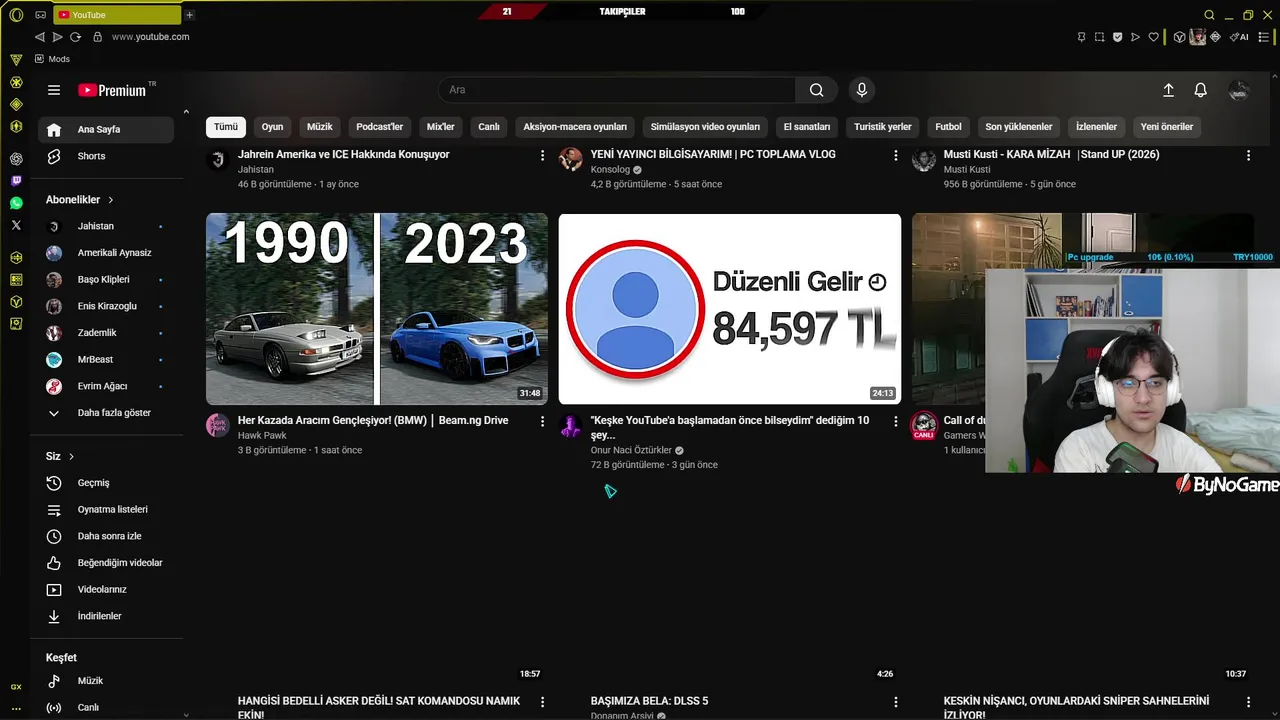Open Twitch panel in the sidebar
The width and height of the screenshot is (1280, 720).
coord(16,181)
